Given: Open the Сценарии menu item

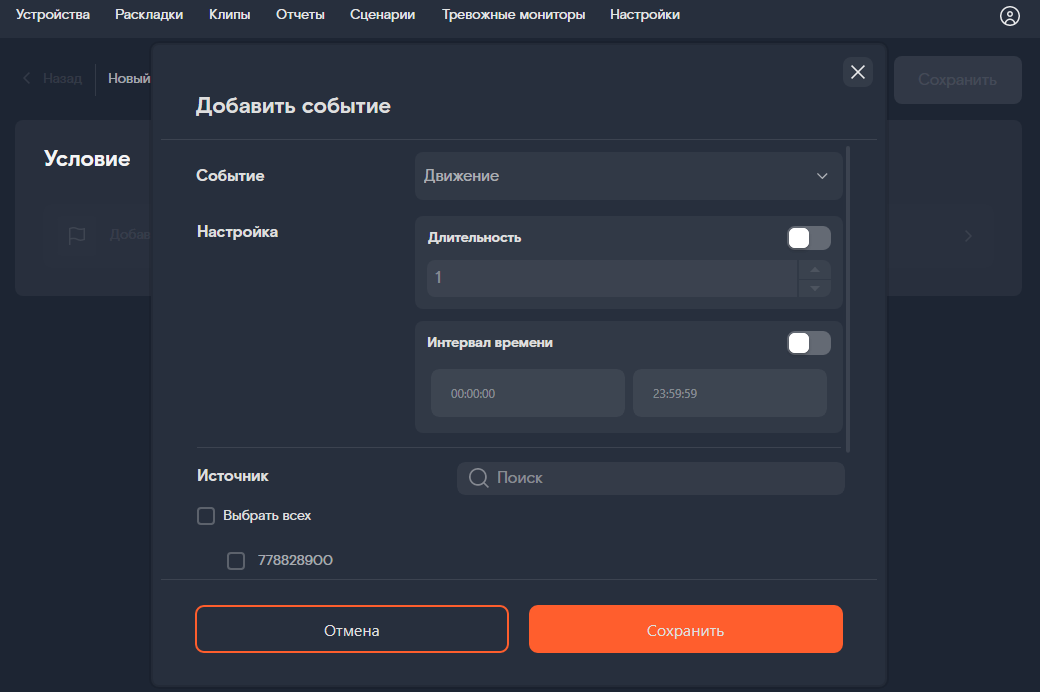Looking at the screenshot, I should click(382, 15).
